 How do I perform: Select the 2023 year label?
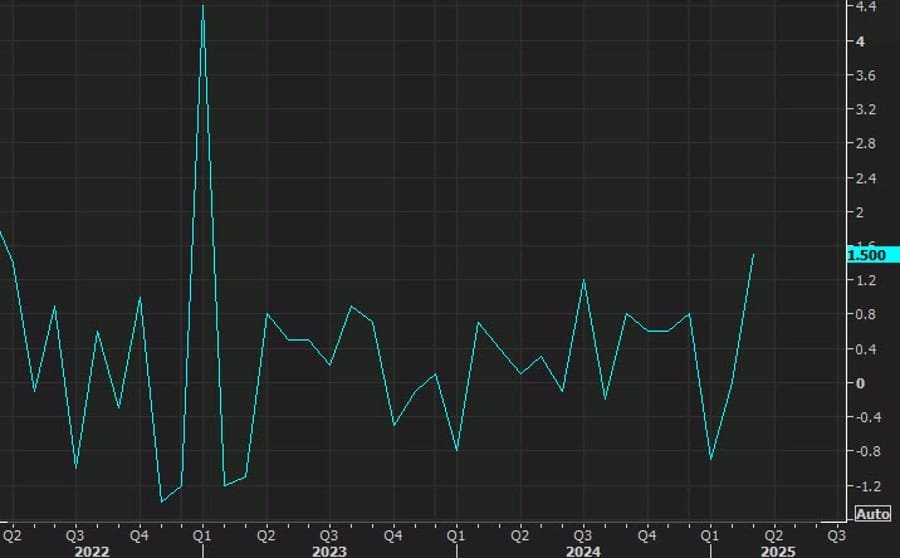pos(329,549)
